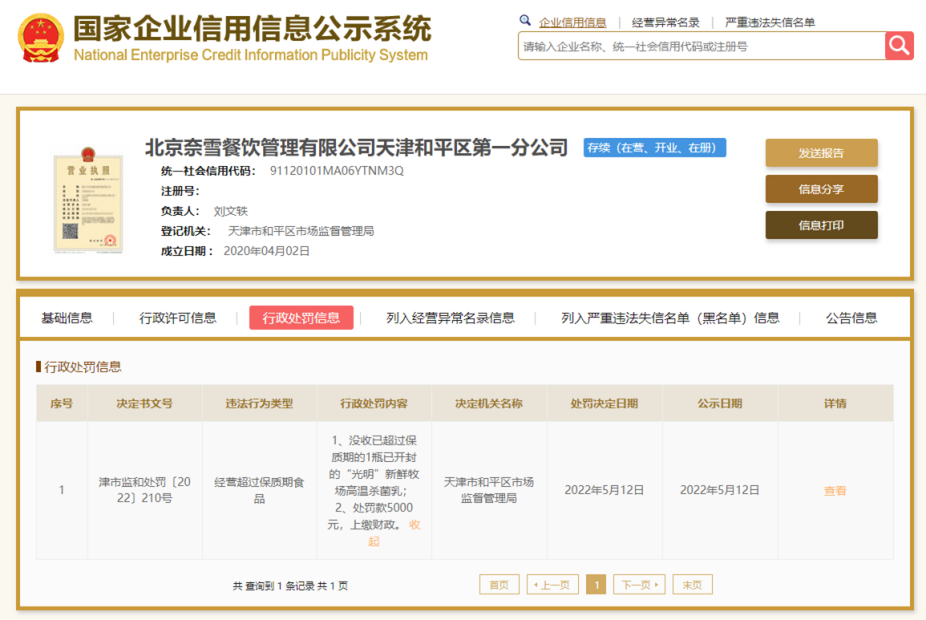Viewport: 926px width, 620px height.
Task: Switch to the 行政处罚信息 tab
Action: pos(301,318)
